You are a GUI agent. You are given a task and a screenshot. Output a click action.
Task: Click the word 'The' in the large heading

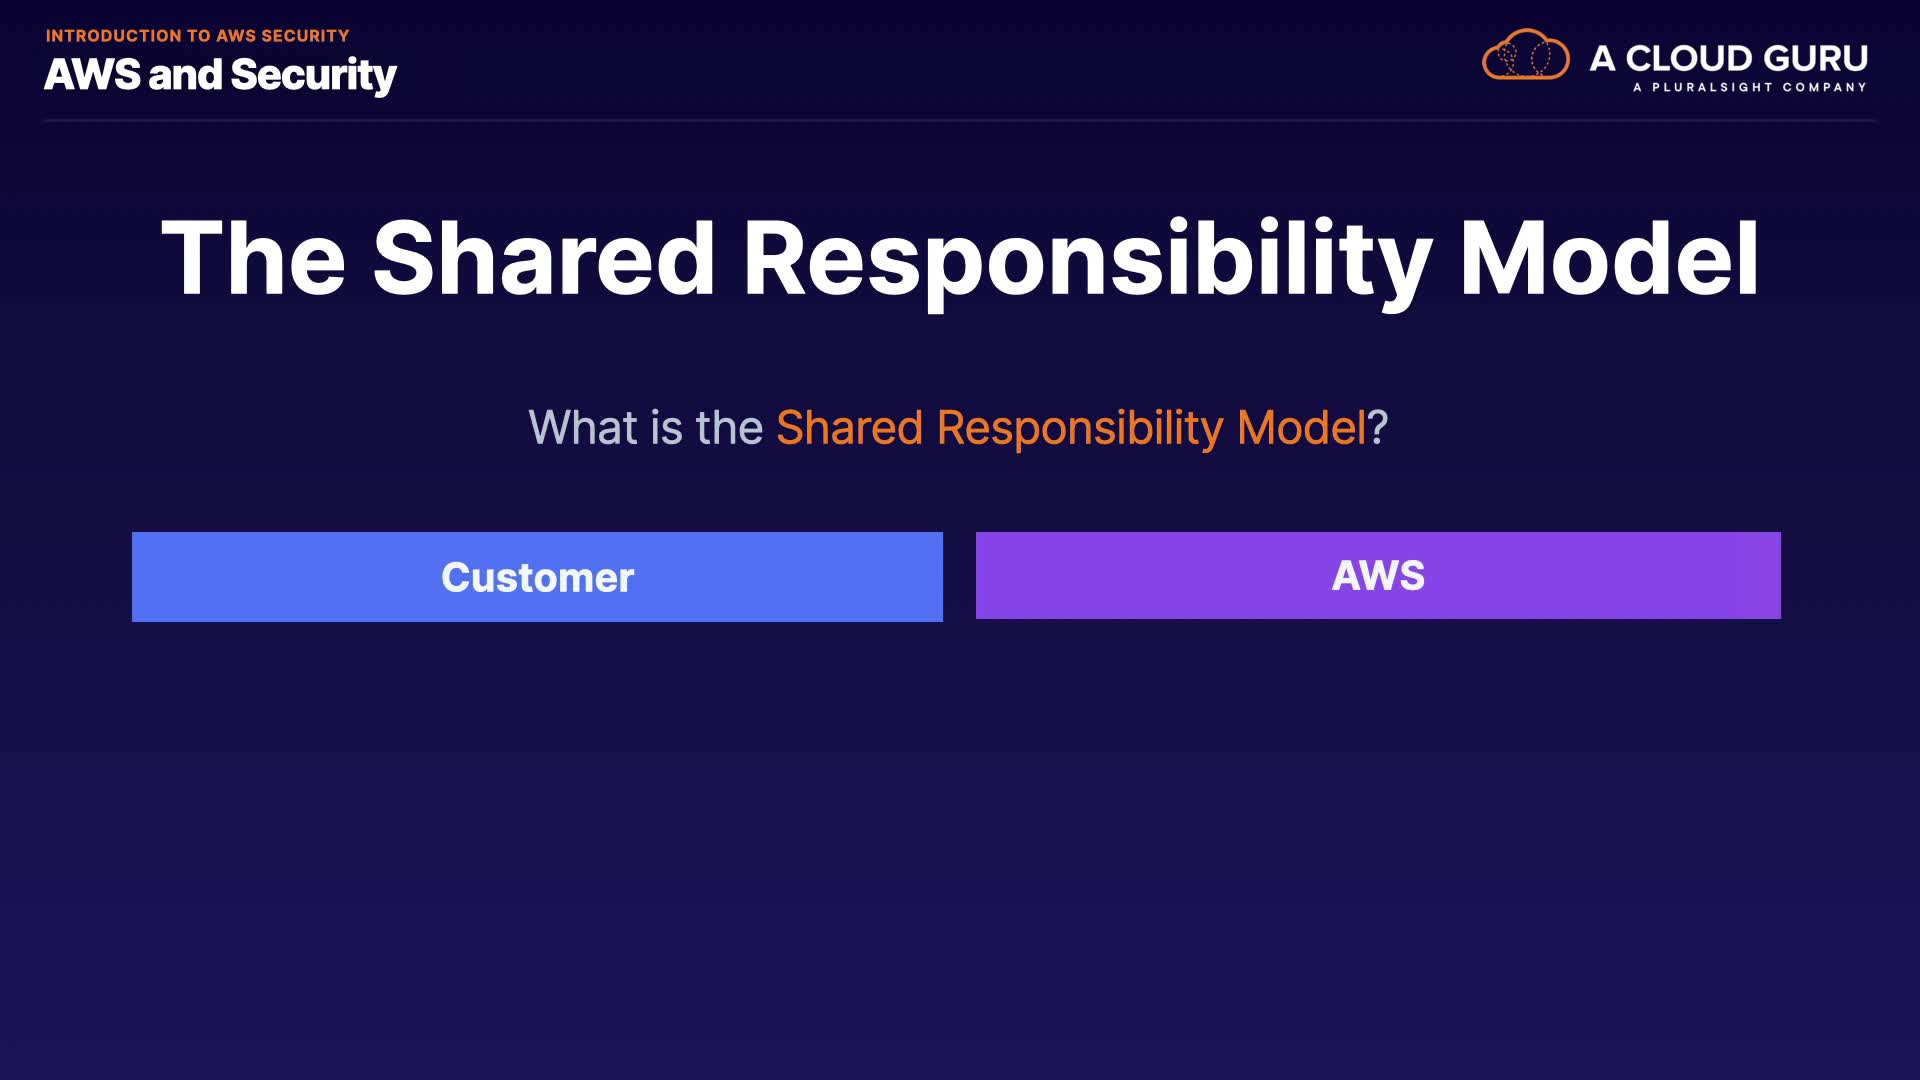[x=253, y=259]
